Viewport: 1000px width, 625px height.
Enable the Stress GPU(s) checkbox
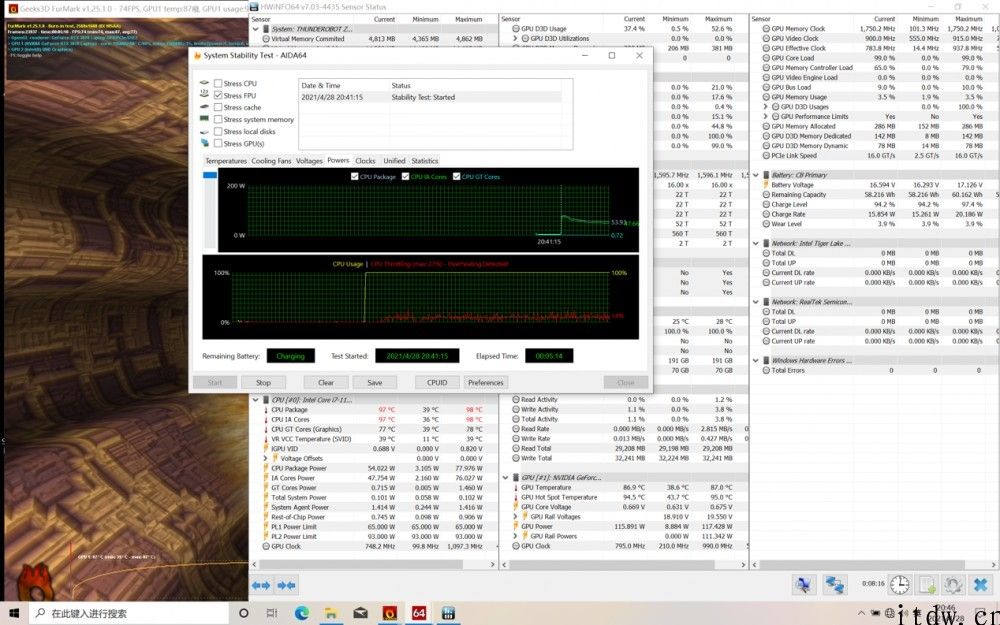[x=218, y=143]
